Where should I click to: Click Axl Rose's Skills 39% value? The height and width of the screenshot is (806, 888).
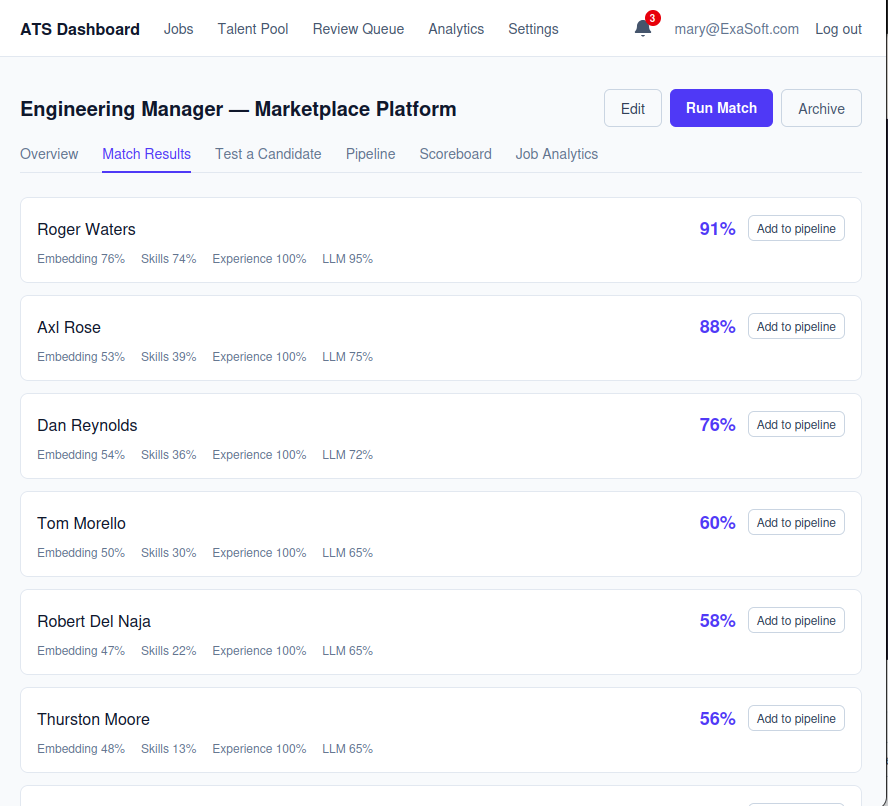click(x=168, y=357)
